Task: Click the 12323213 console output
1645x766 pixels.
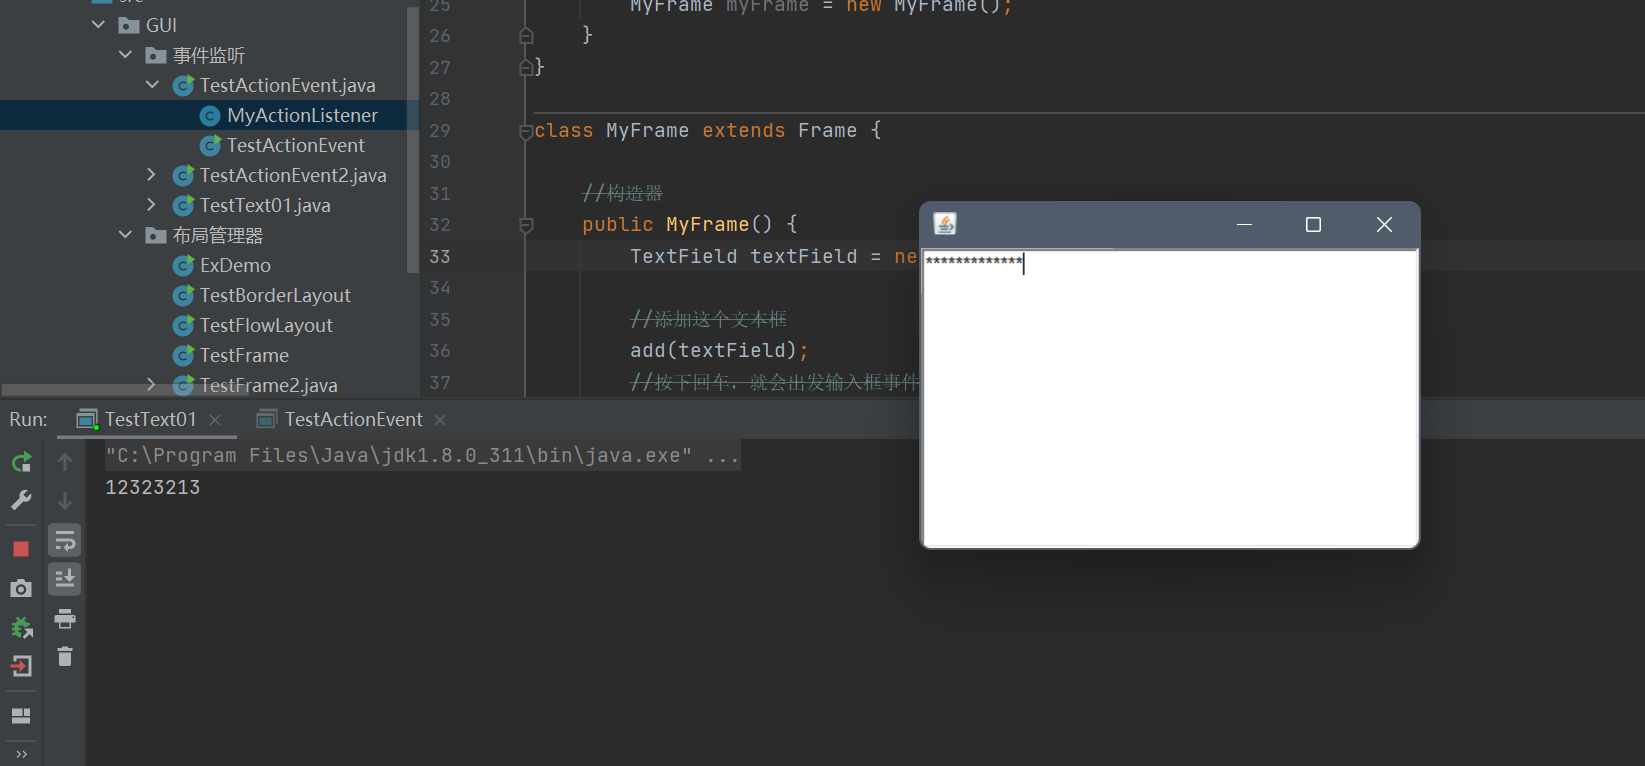Action: coord(153,487)
